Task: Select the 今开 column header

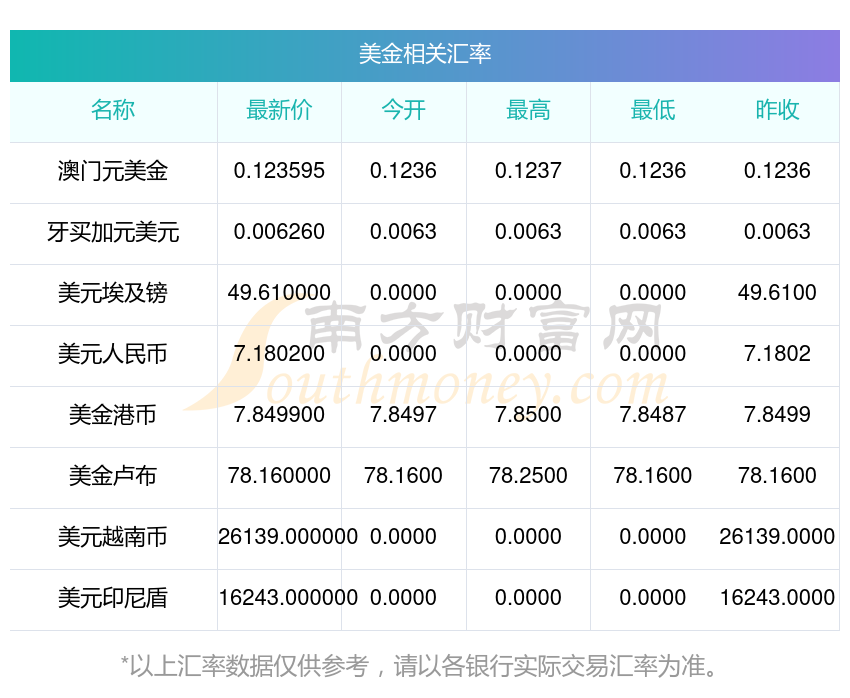Action: point(403,110)
